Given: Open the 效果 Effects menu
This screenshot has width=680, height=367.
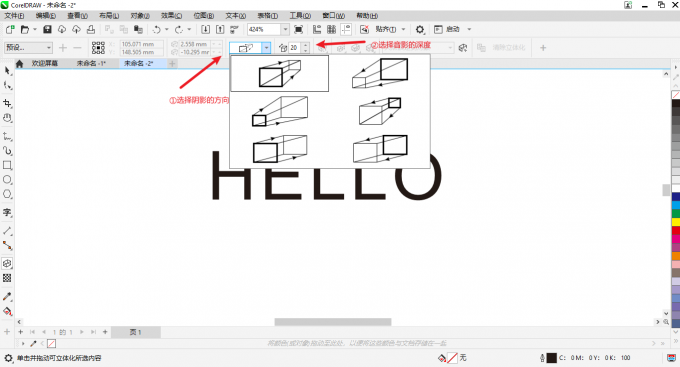Looking at the screenshot, I should pyautogui.click(x=171, y=16).
